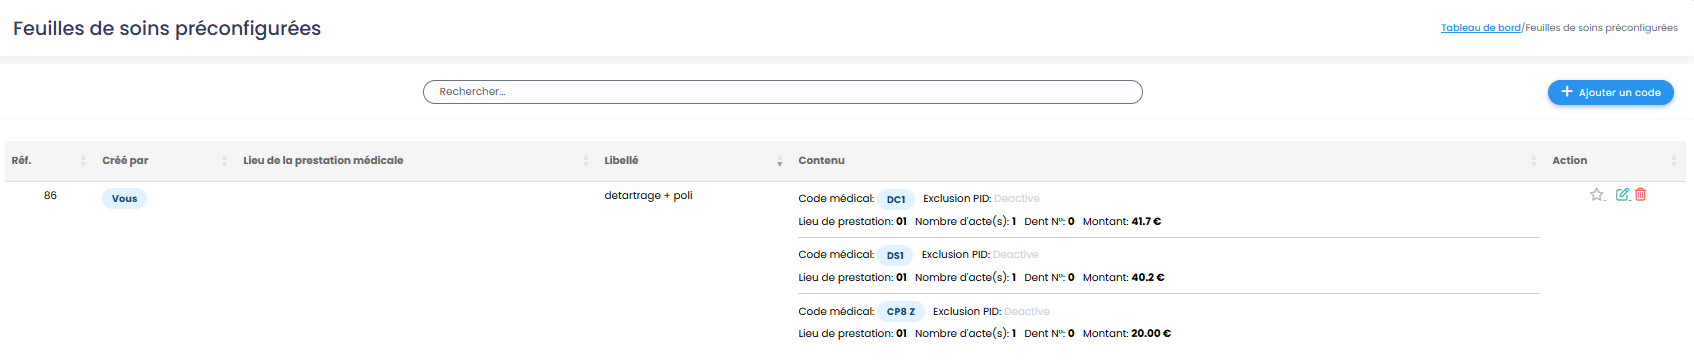
Task: Sort by the Créé par column arrows
Action: point(224,161)
